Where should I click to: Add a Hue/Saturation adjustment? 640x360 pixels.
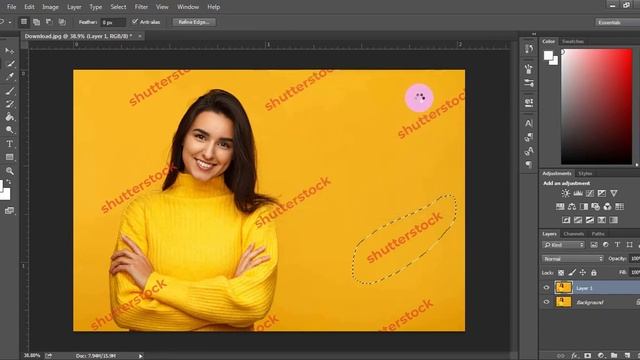point(560,207)
